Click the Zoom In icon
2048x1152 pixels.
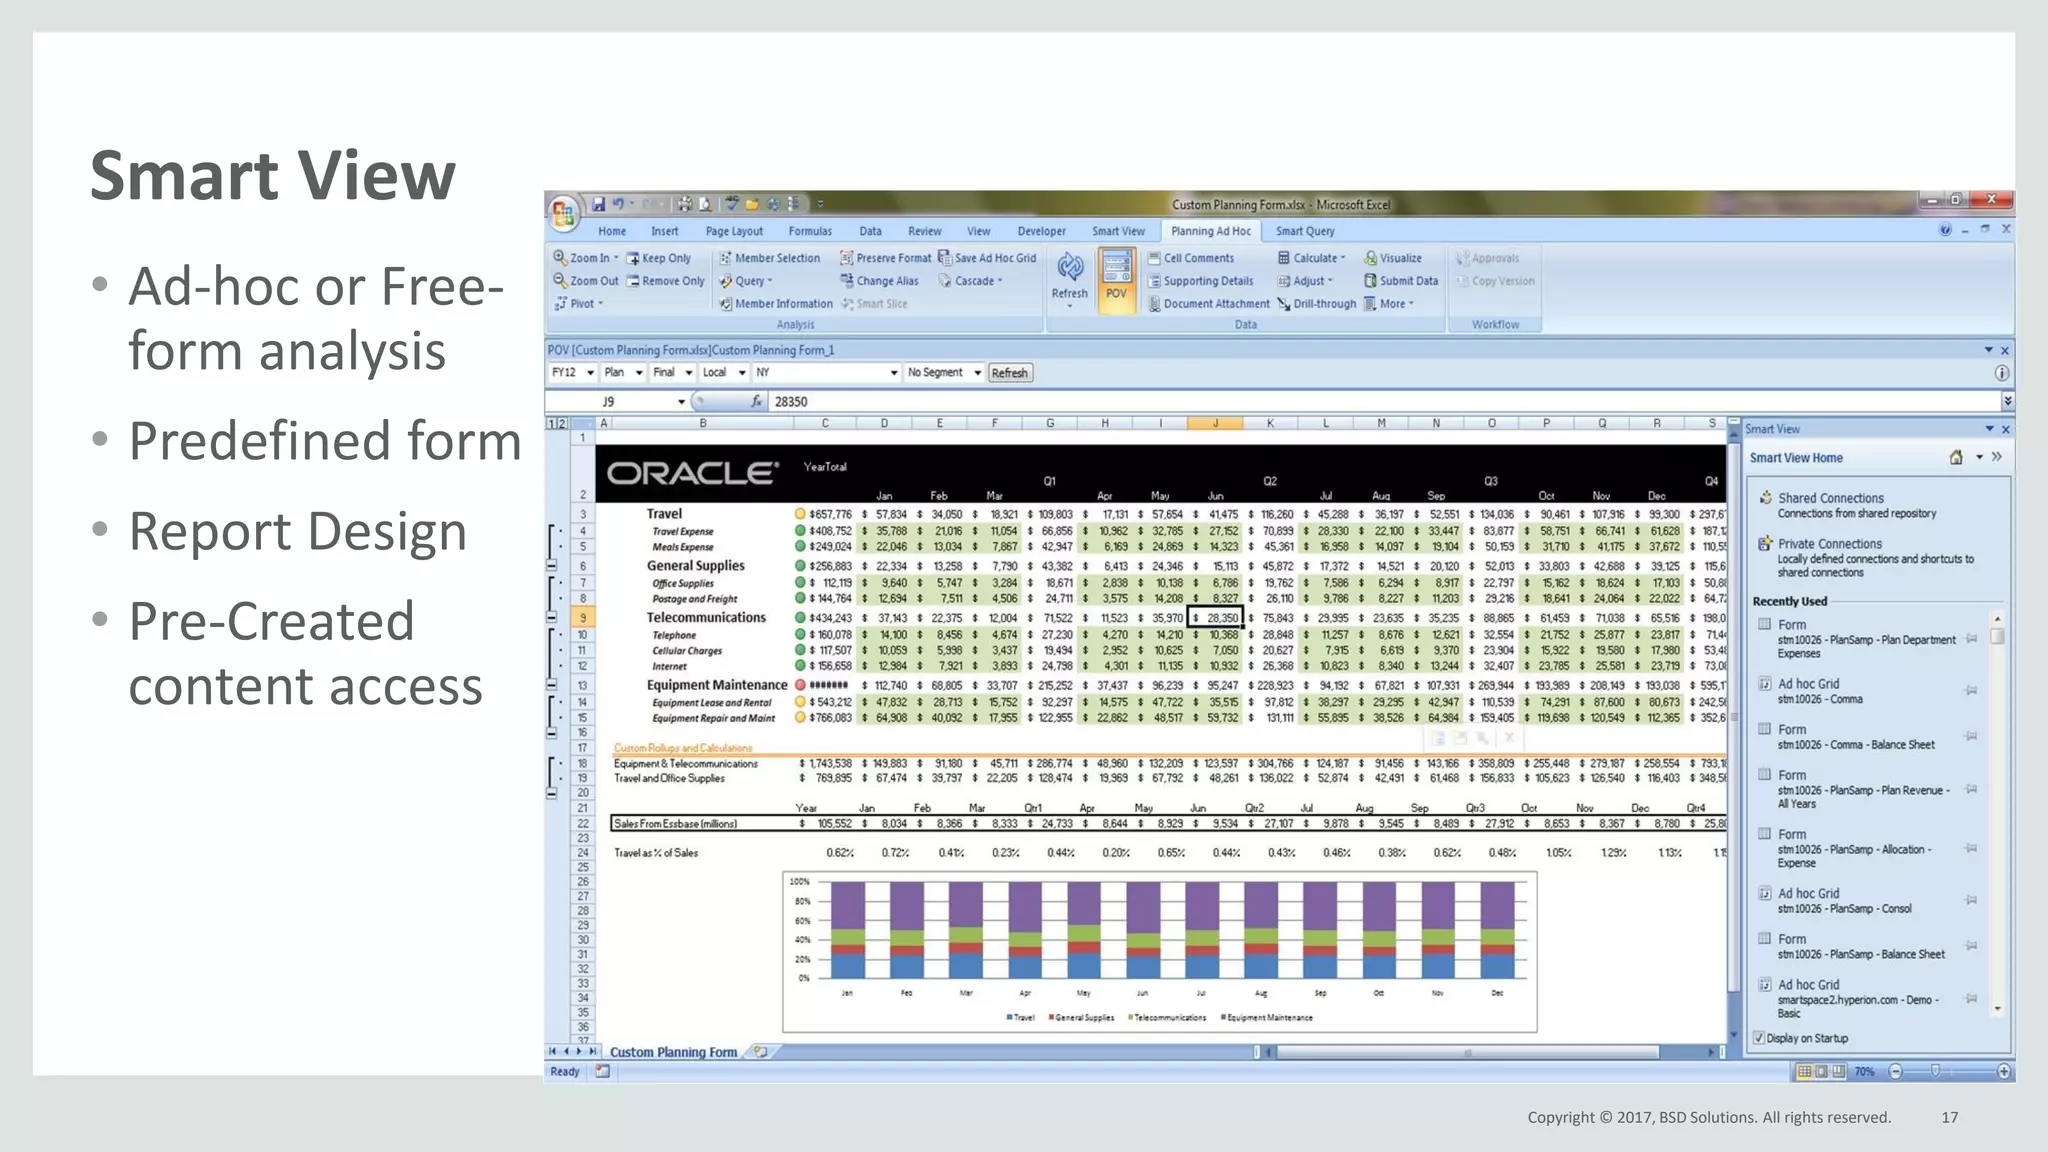pyautogui.click(x=561, y=258)
